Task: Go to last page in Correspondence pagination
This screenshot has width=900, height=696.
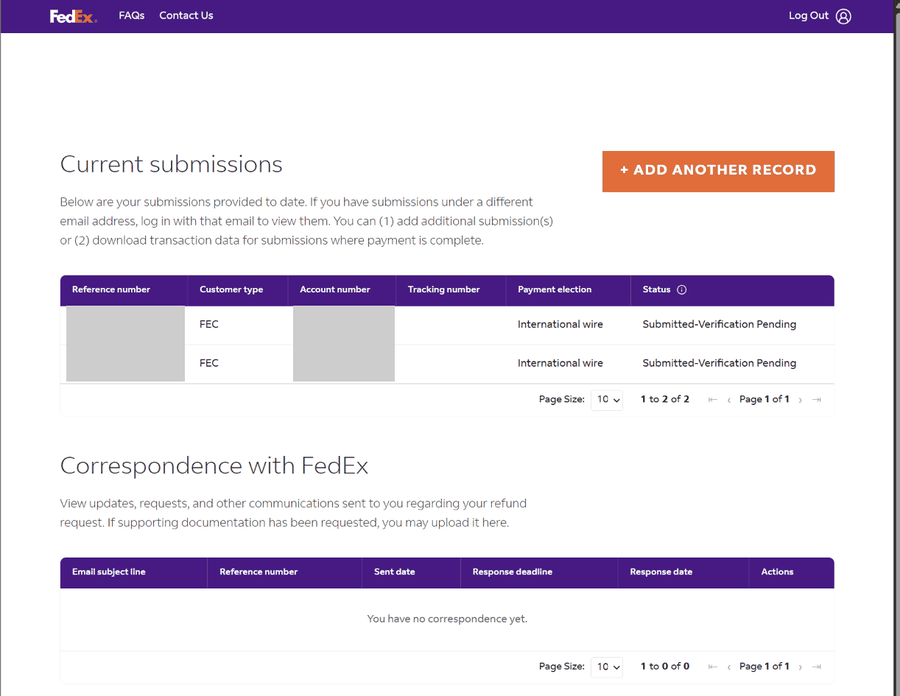Action: click(817, 667)
